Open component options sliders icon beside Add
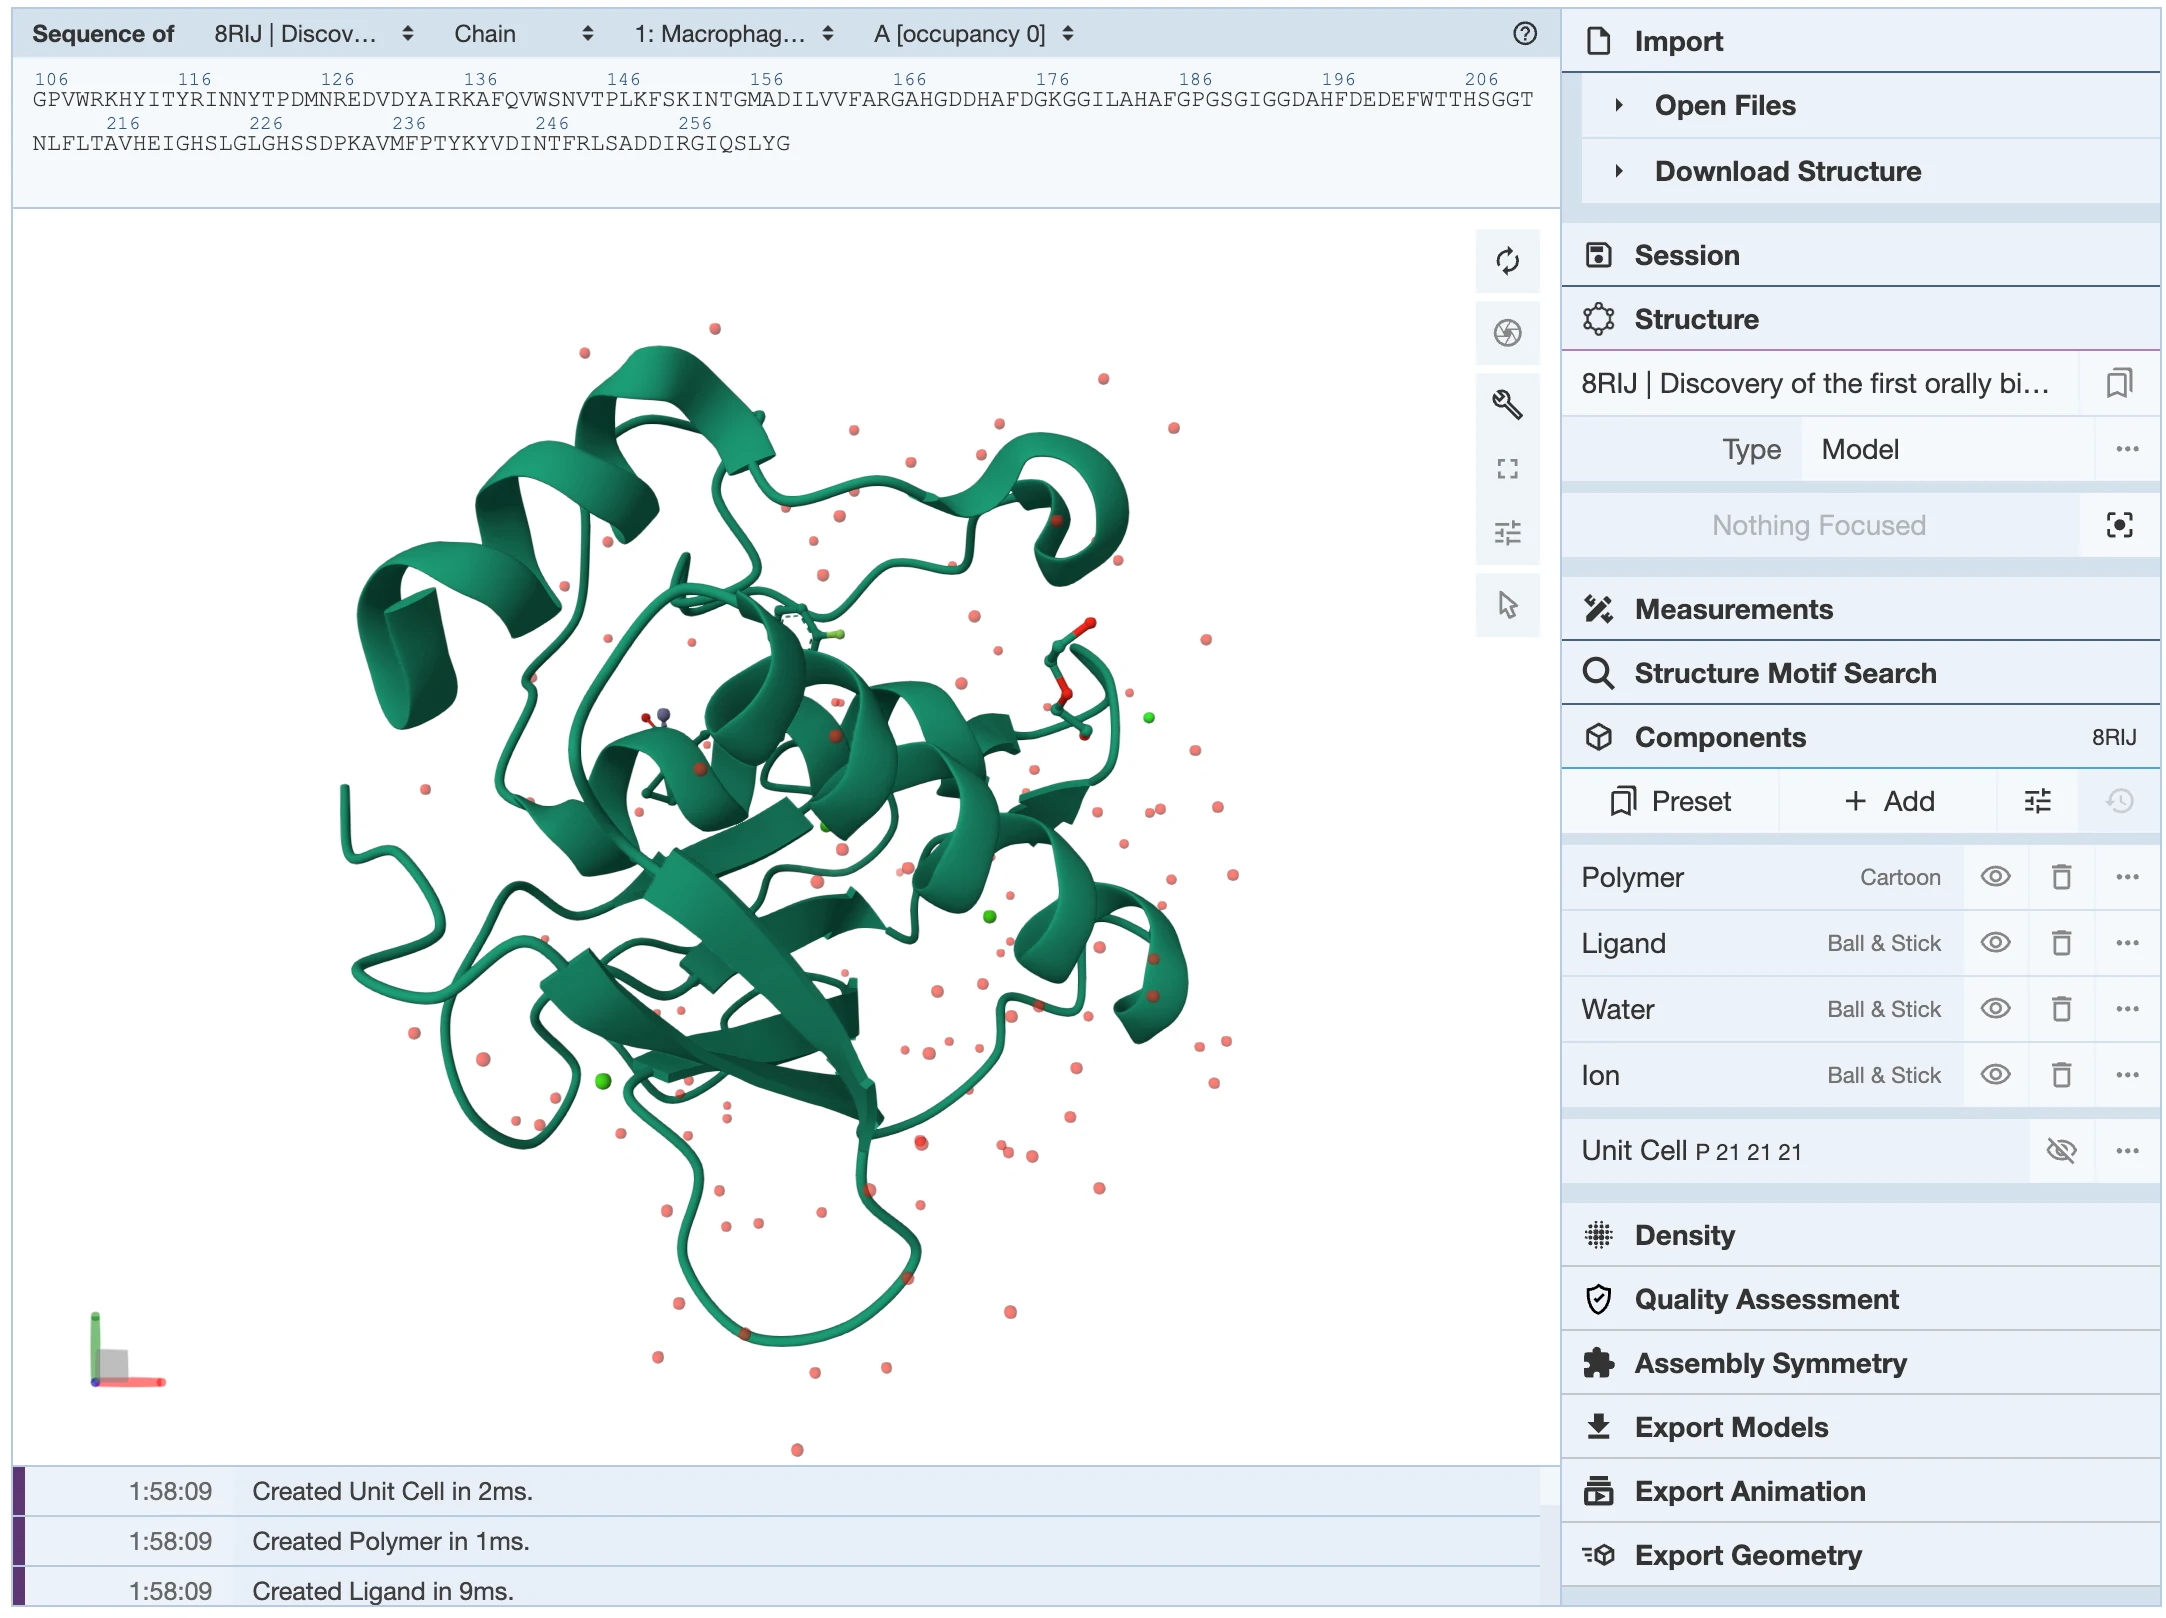 (2037, 801)
